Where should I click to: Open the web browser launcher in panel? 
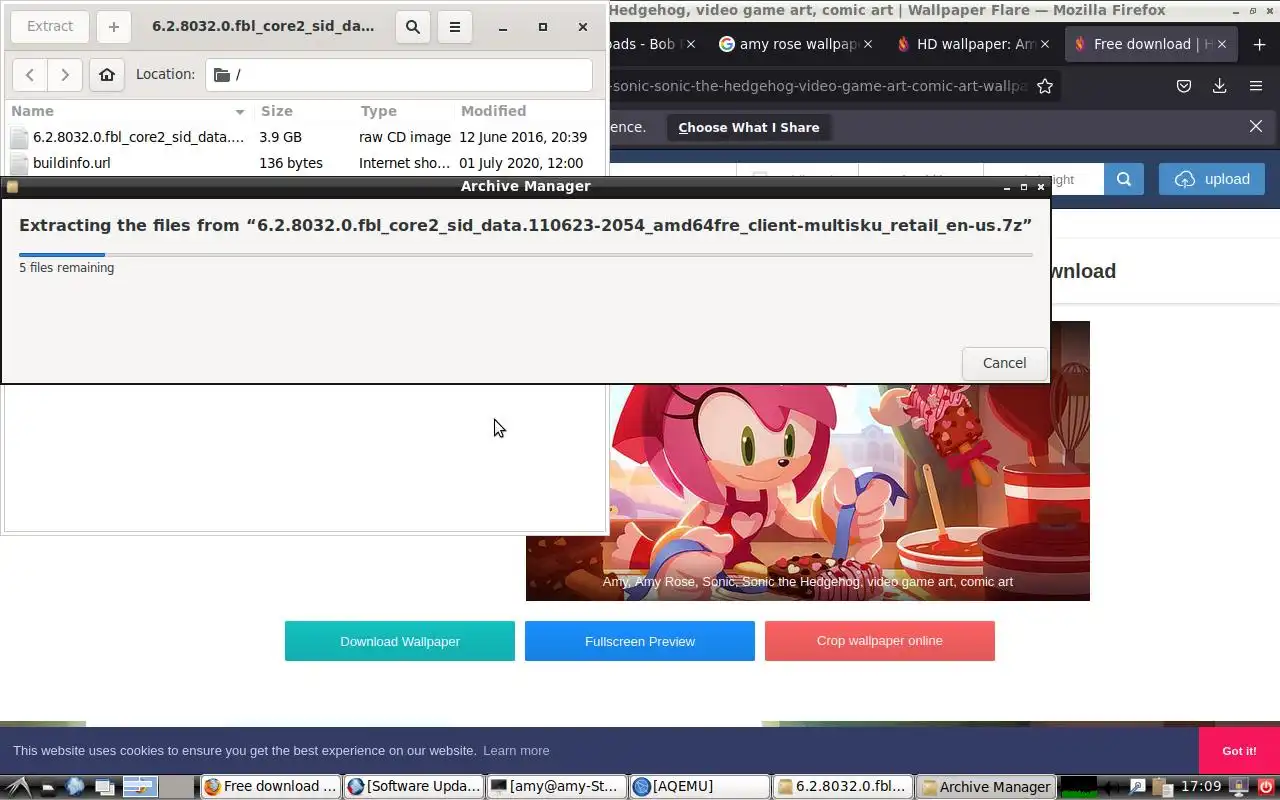(x=75, y=787)
